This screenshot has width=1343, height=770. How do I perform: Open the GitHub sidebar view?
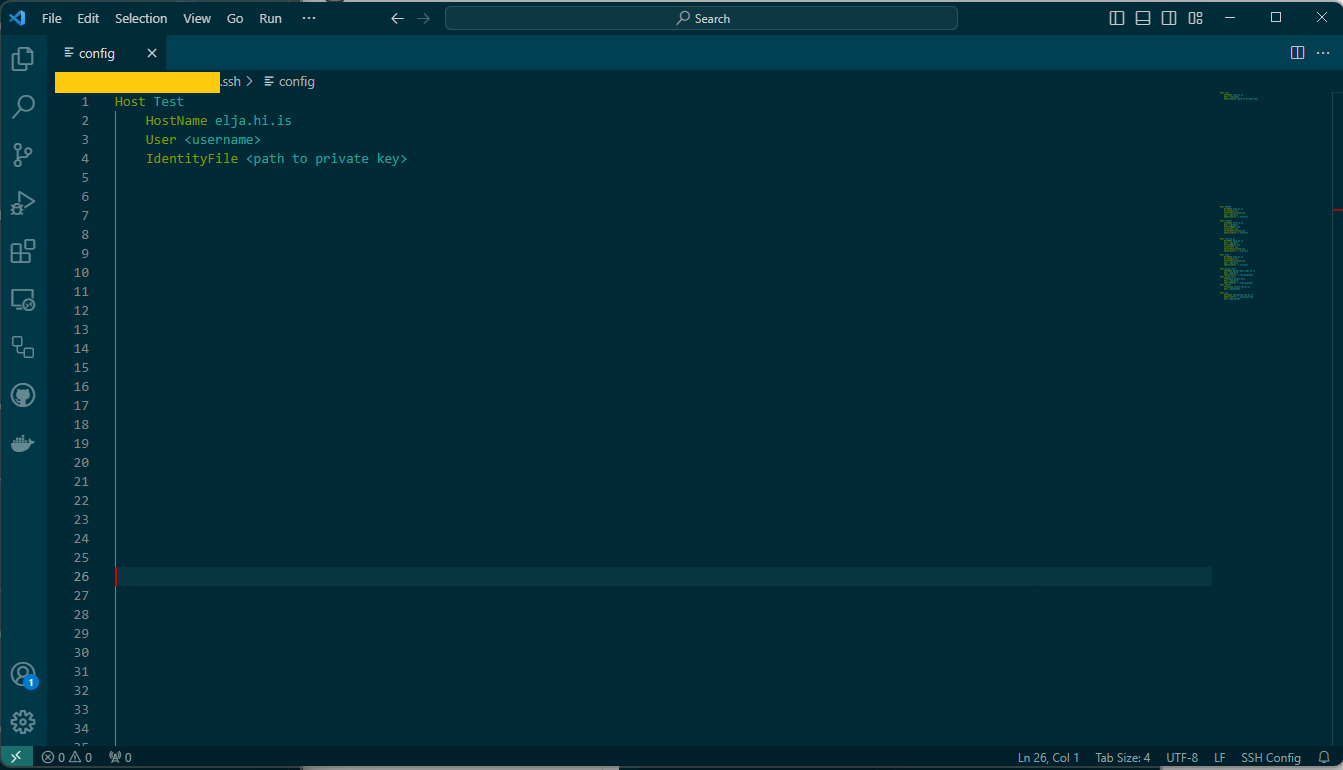(23, 395)
